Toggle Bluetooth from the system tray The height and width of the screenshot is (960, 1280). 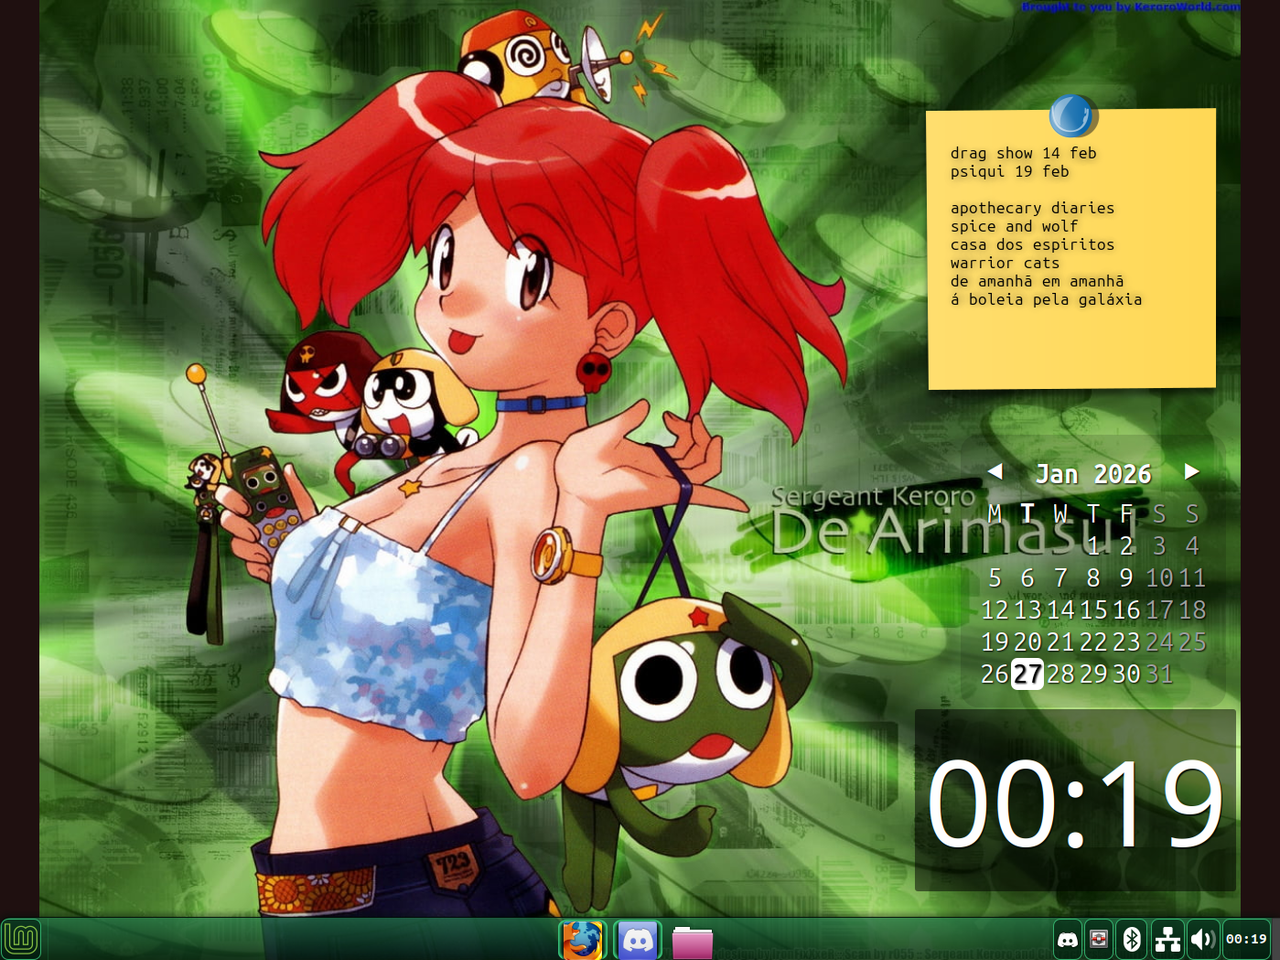pyautogui.click(x=1133, y=939)
